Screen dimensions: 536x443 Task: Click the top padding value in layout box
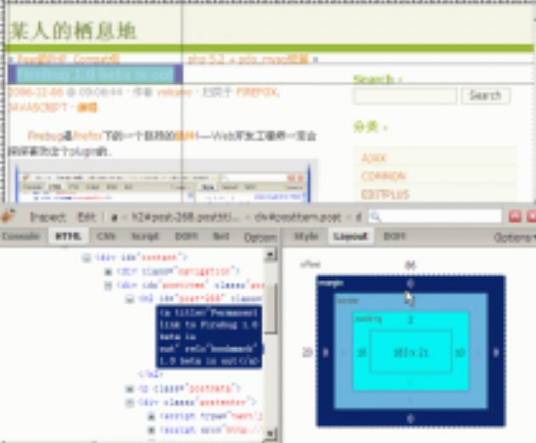point(411,319)
